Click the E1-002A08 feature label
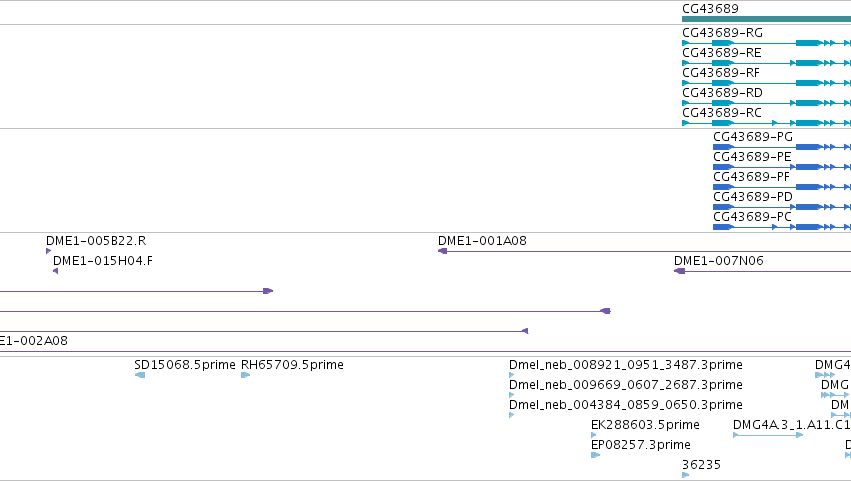The height and width of the screenshot is (481, 851). 34,341
